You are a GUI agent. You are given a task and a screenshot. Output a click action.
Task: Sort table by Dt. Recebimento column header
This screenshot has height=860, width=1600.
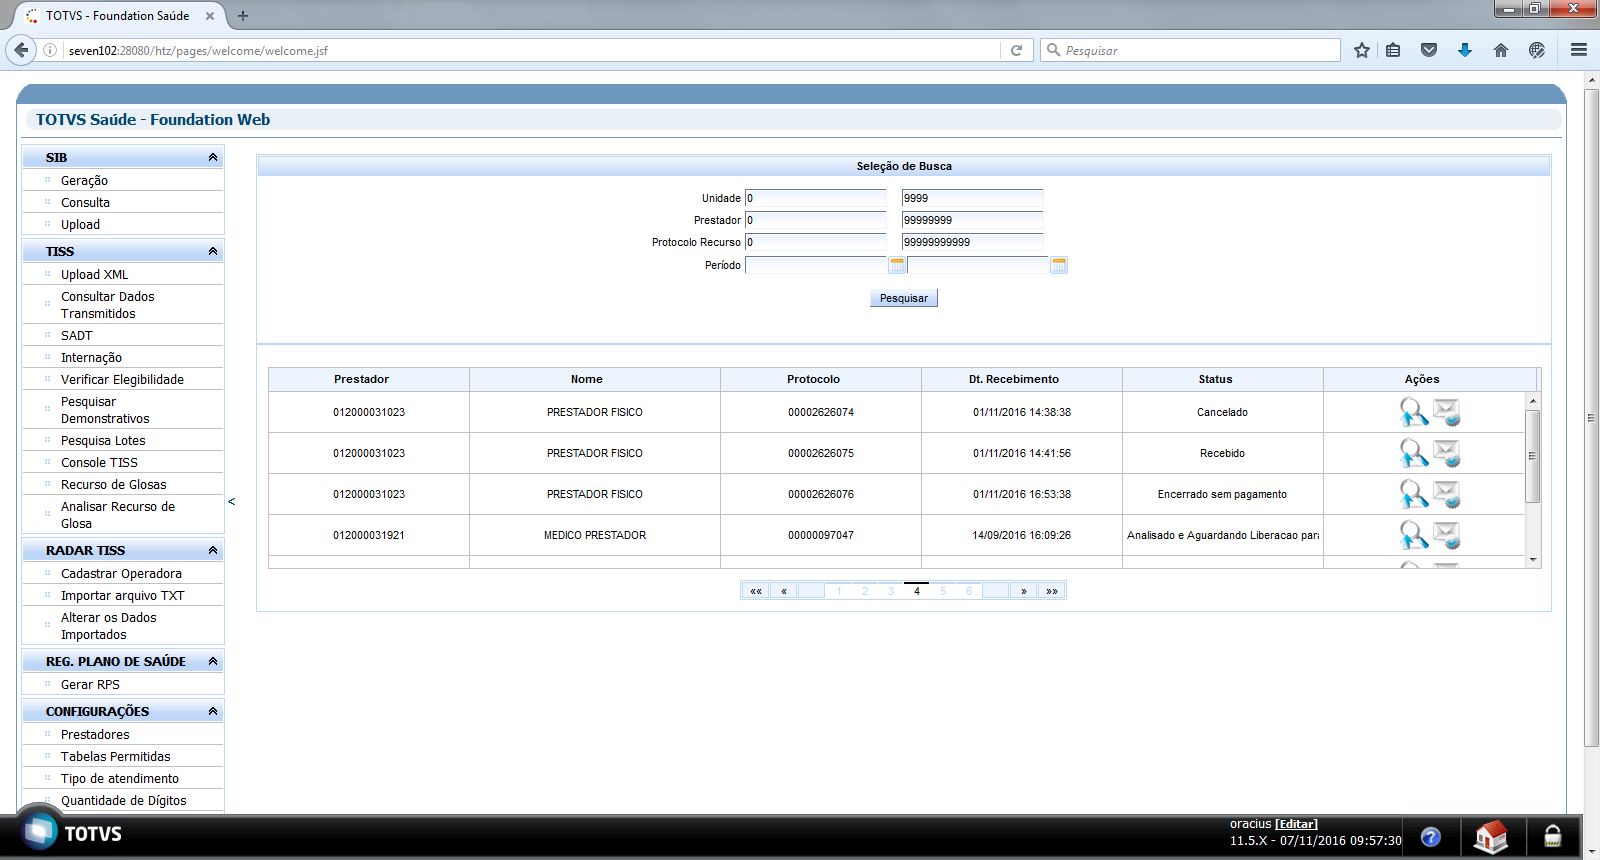click(1014, 379)
